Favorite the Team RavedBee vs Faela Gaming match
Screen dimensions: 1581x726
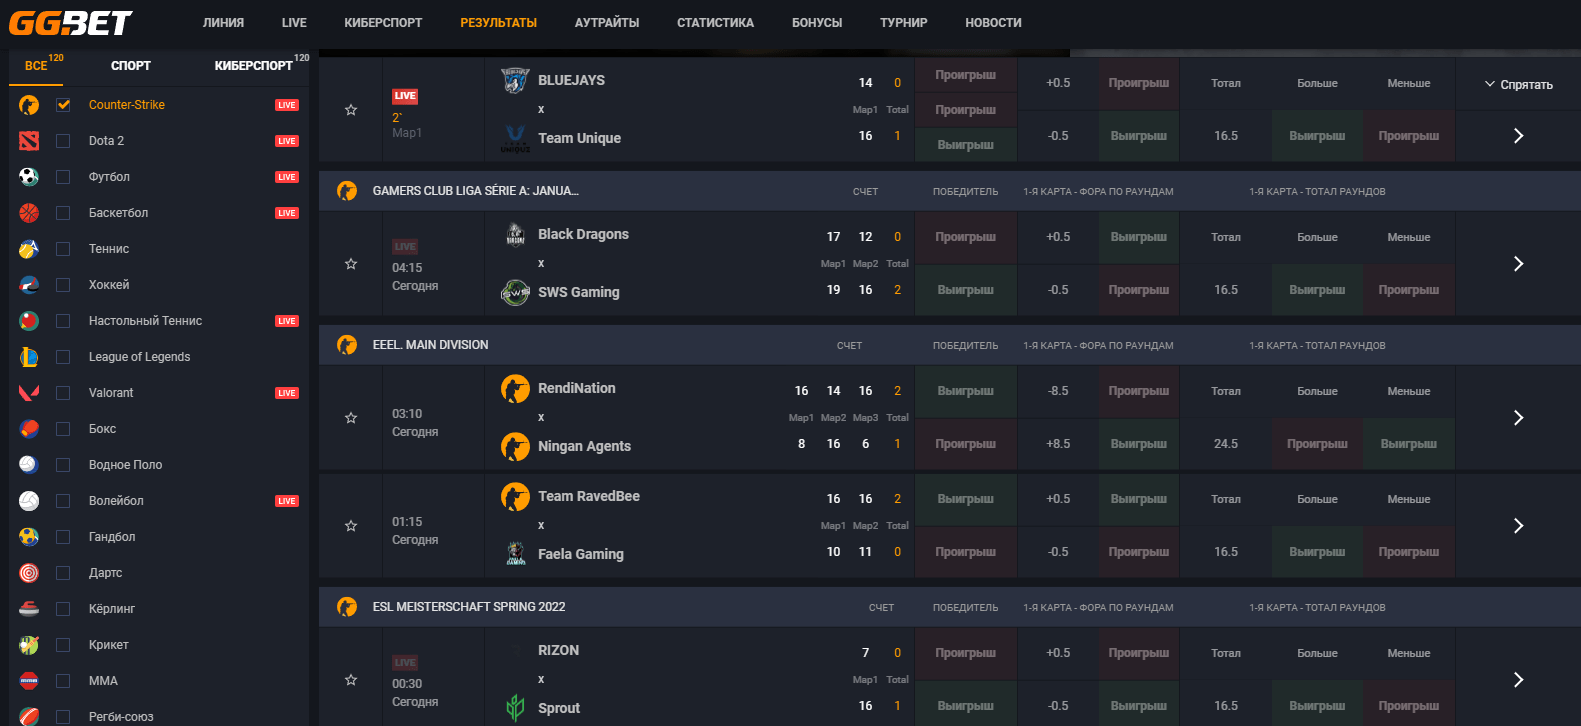pyautogui.click(x=351, y=526)
